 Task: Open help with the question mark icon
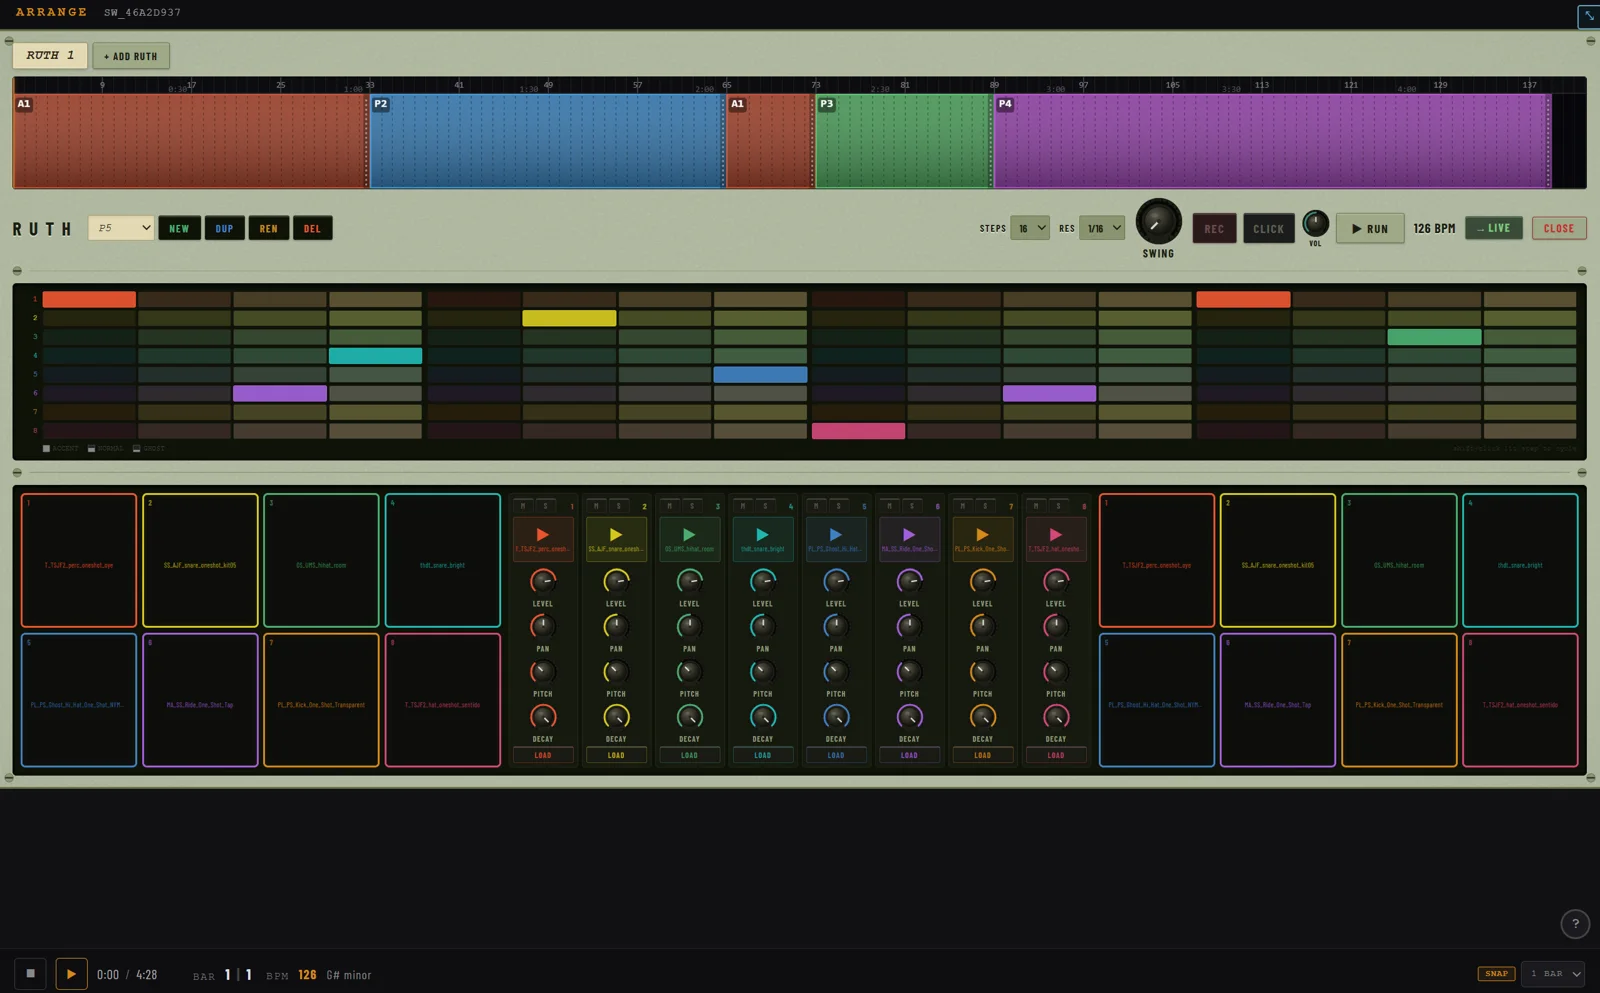click(x=1575, y=924)
